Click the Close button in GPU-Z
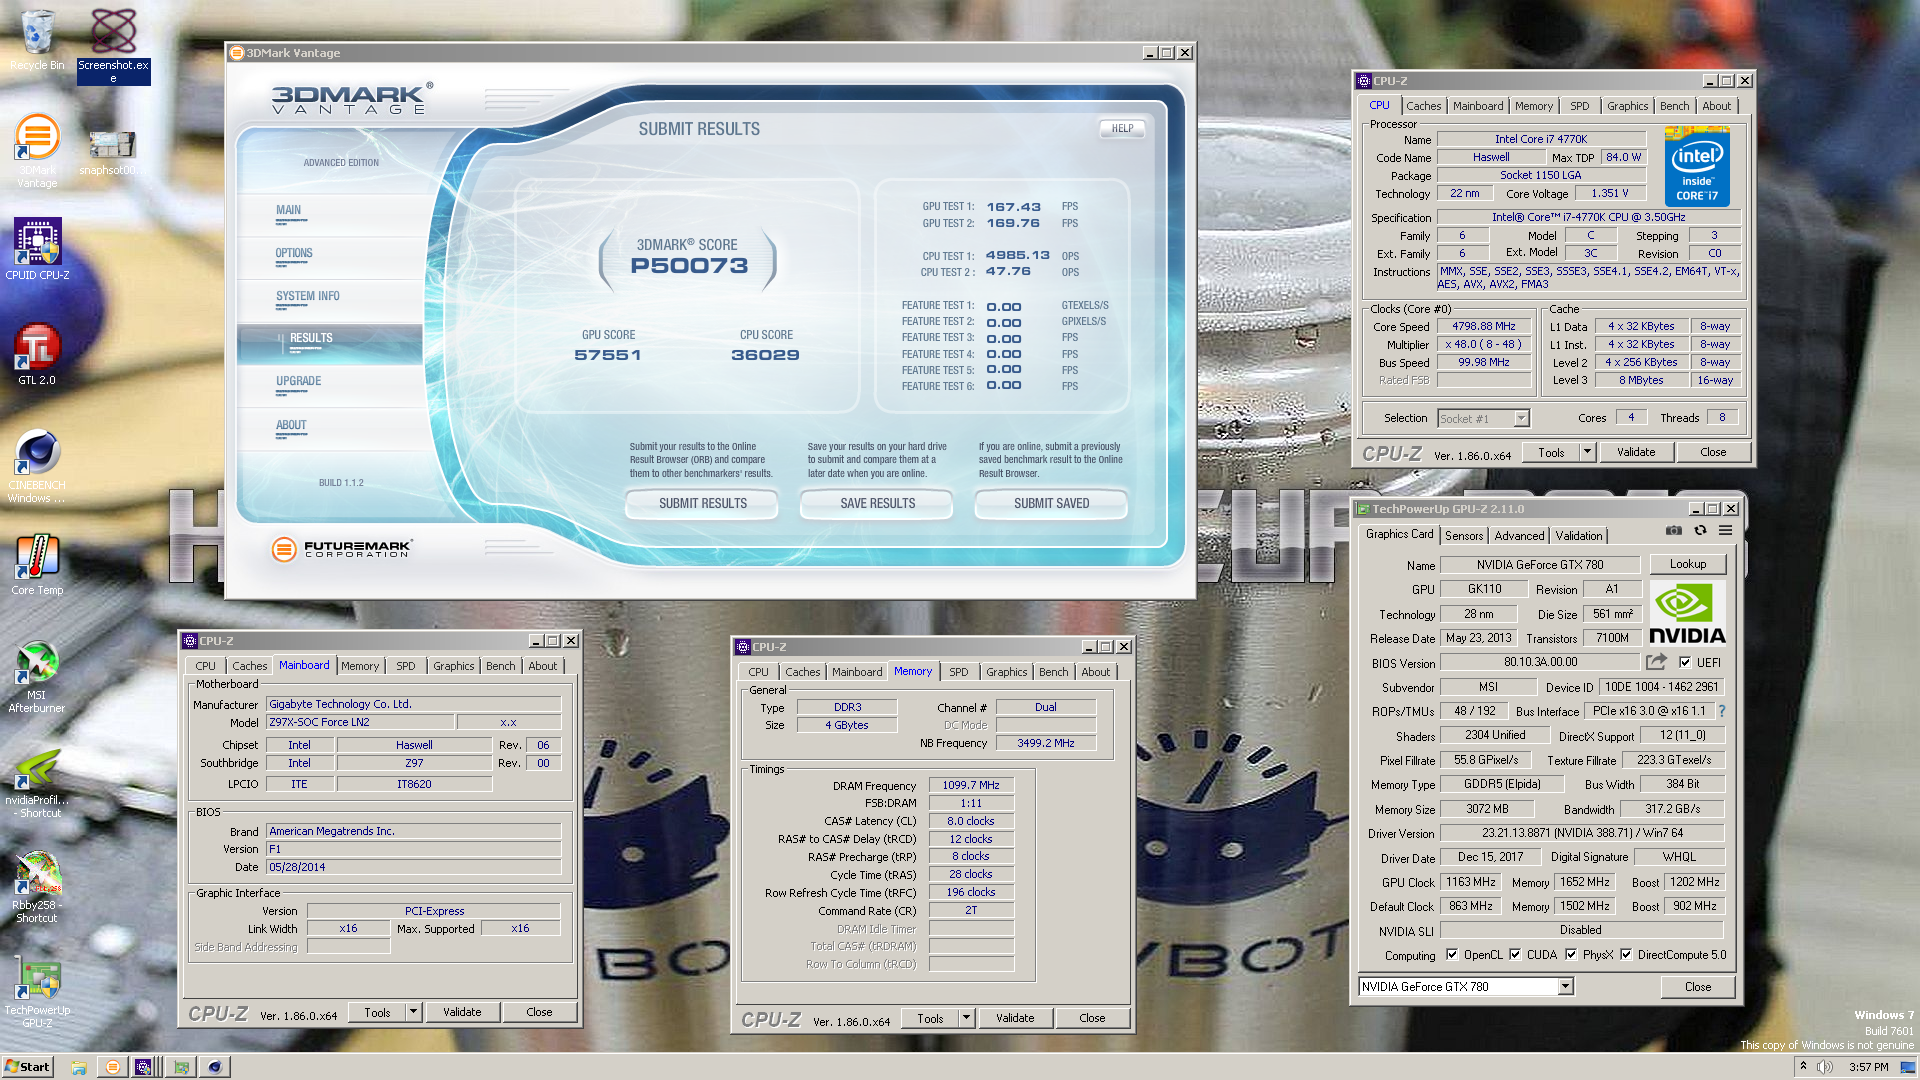This screenshot has height=1080, width=1920. [1697, 987]
